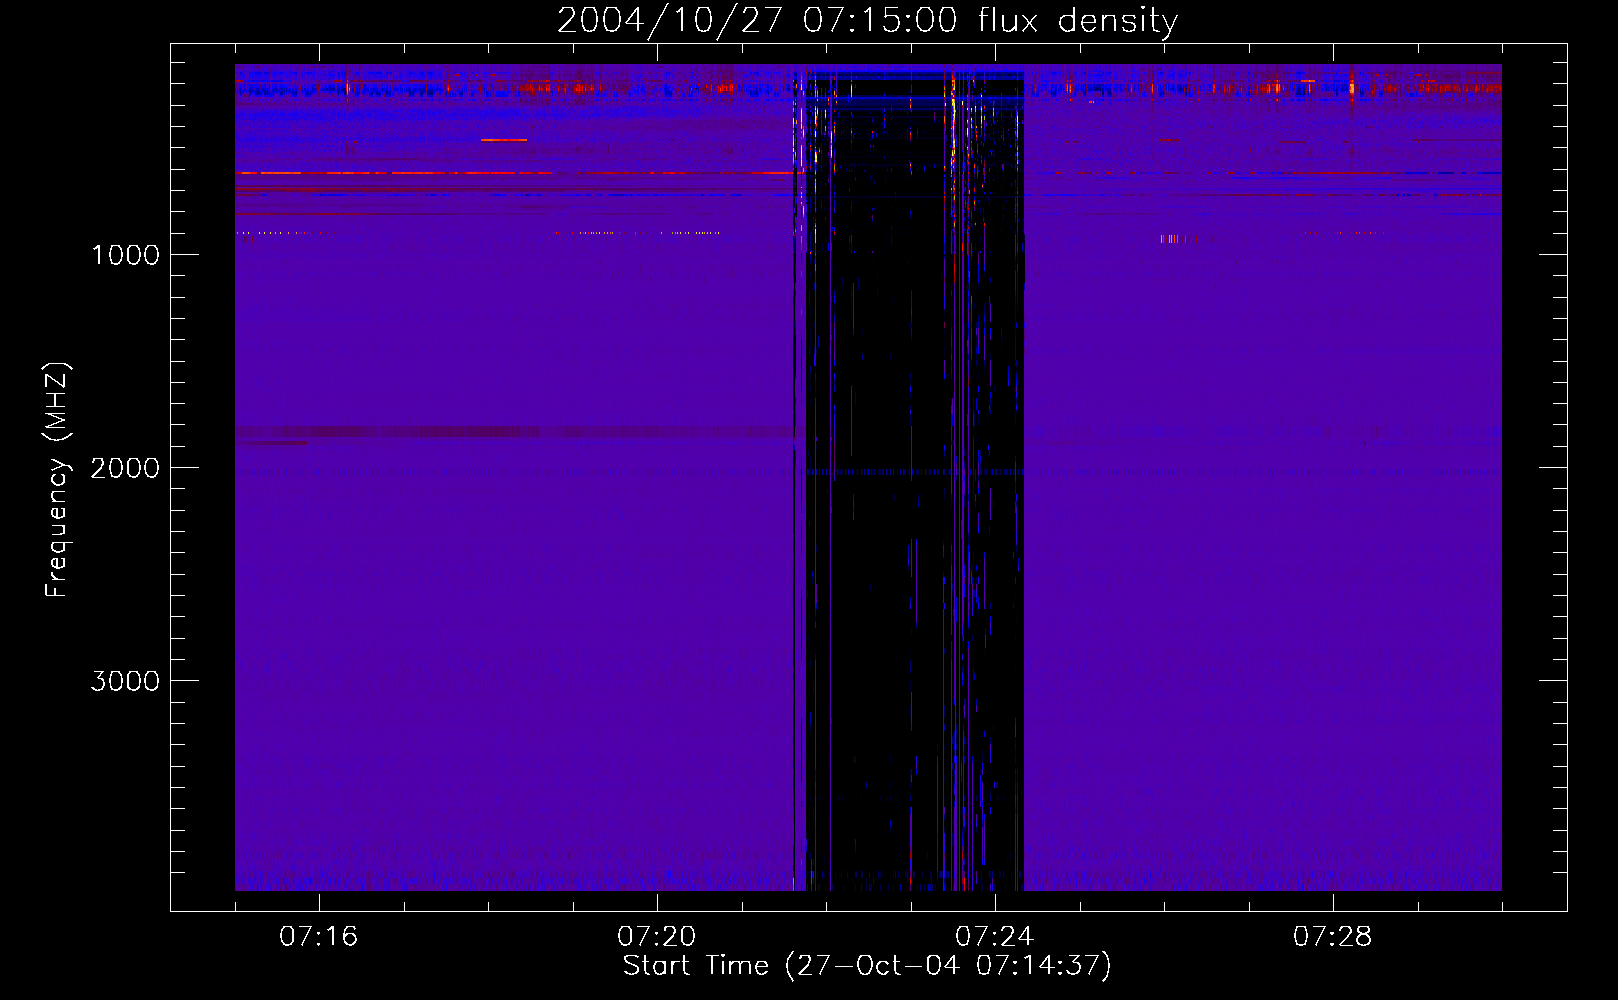Click the short orange streak above the red line

point(504,140)
